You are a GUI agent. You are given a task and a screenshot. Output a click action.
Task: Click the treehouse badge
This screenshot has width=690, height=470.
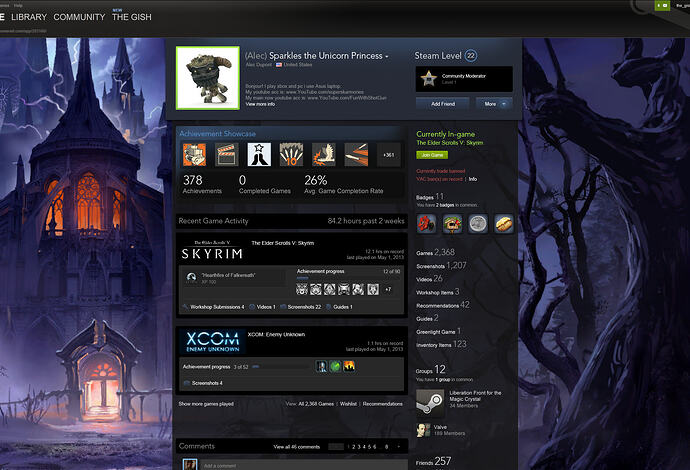(x=452, y=224)
